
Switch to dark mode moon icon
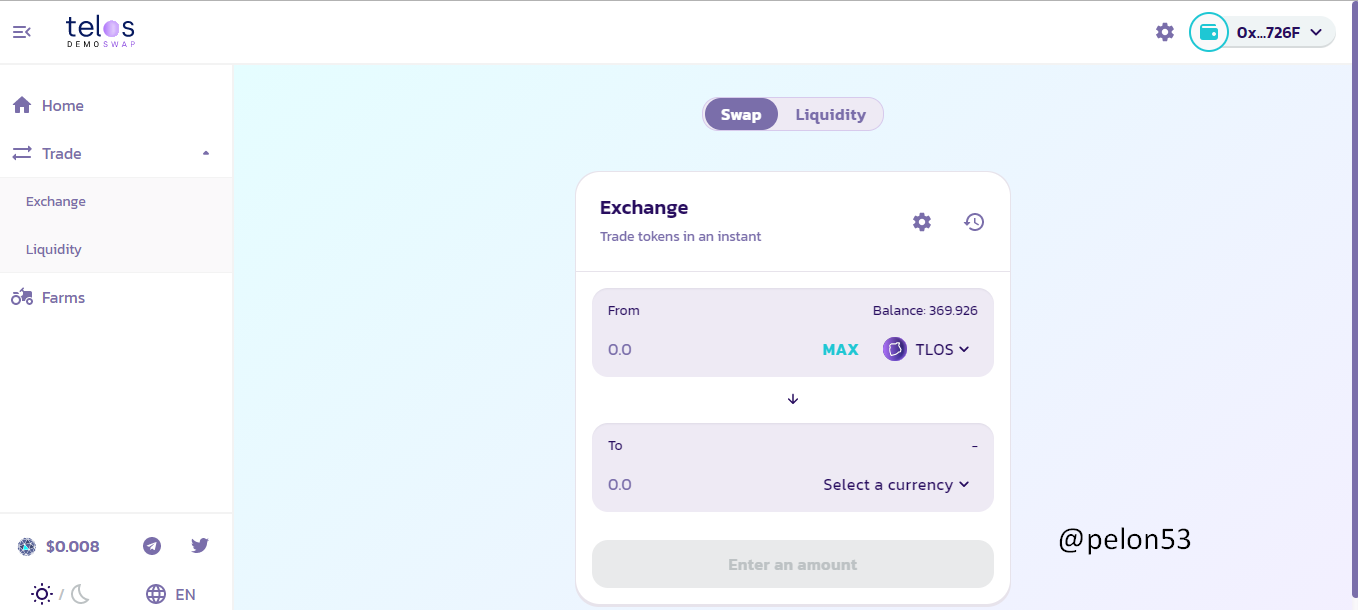81,594
